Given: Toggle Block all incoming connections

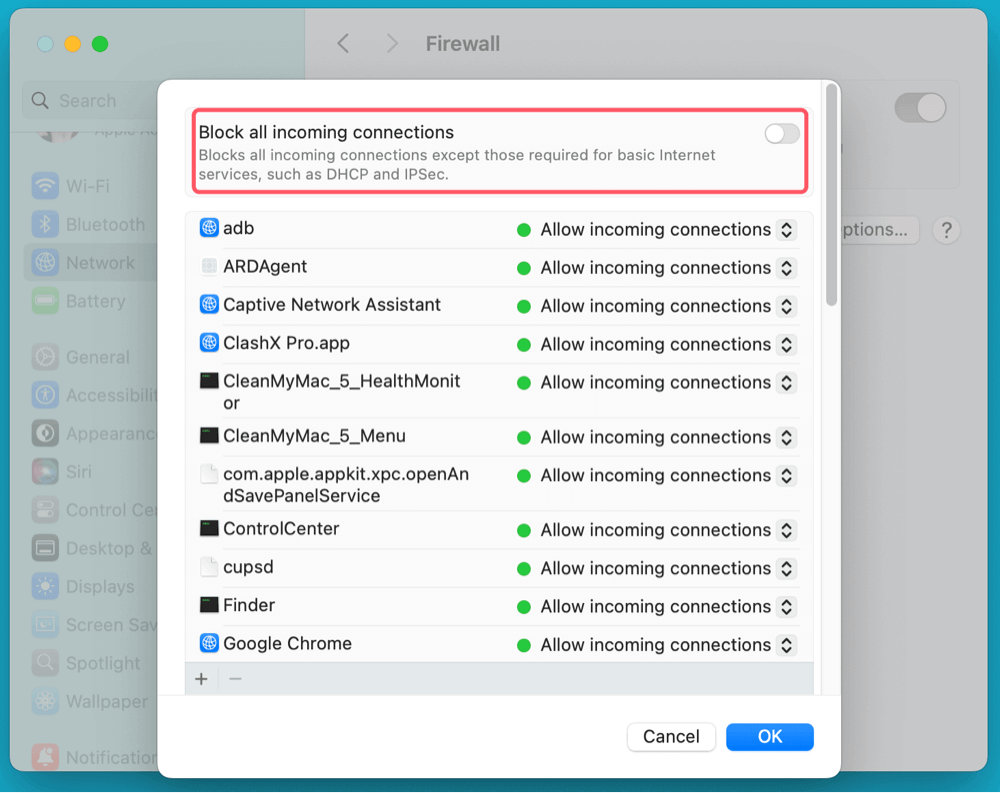Looking at the screenshot, I should [x=781, y=132].
